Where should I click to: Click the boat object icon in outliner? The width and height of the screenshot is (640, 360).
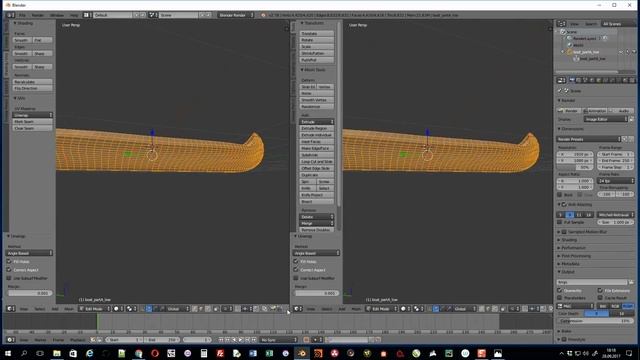[x=570, y=52]
